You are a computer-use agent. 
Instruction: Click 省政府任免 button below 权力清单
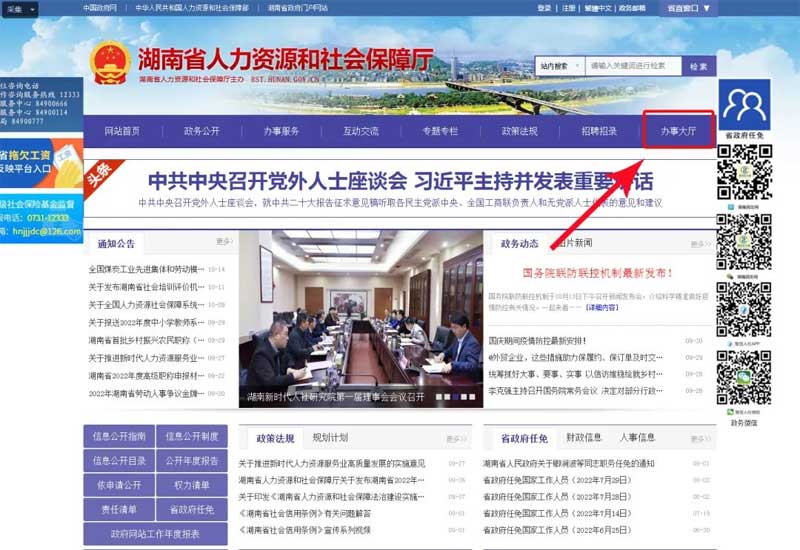point(192,510)
